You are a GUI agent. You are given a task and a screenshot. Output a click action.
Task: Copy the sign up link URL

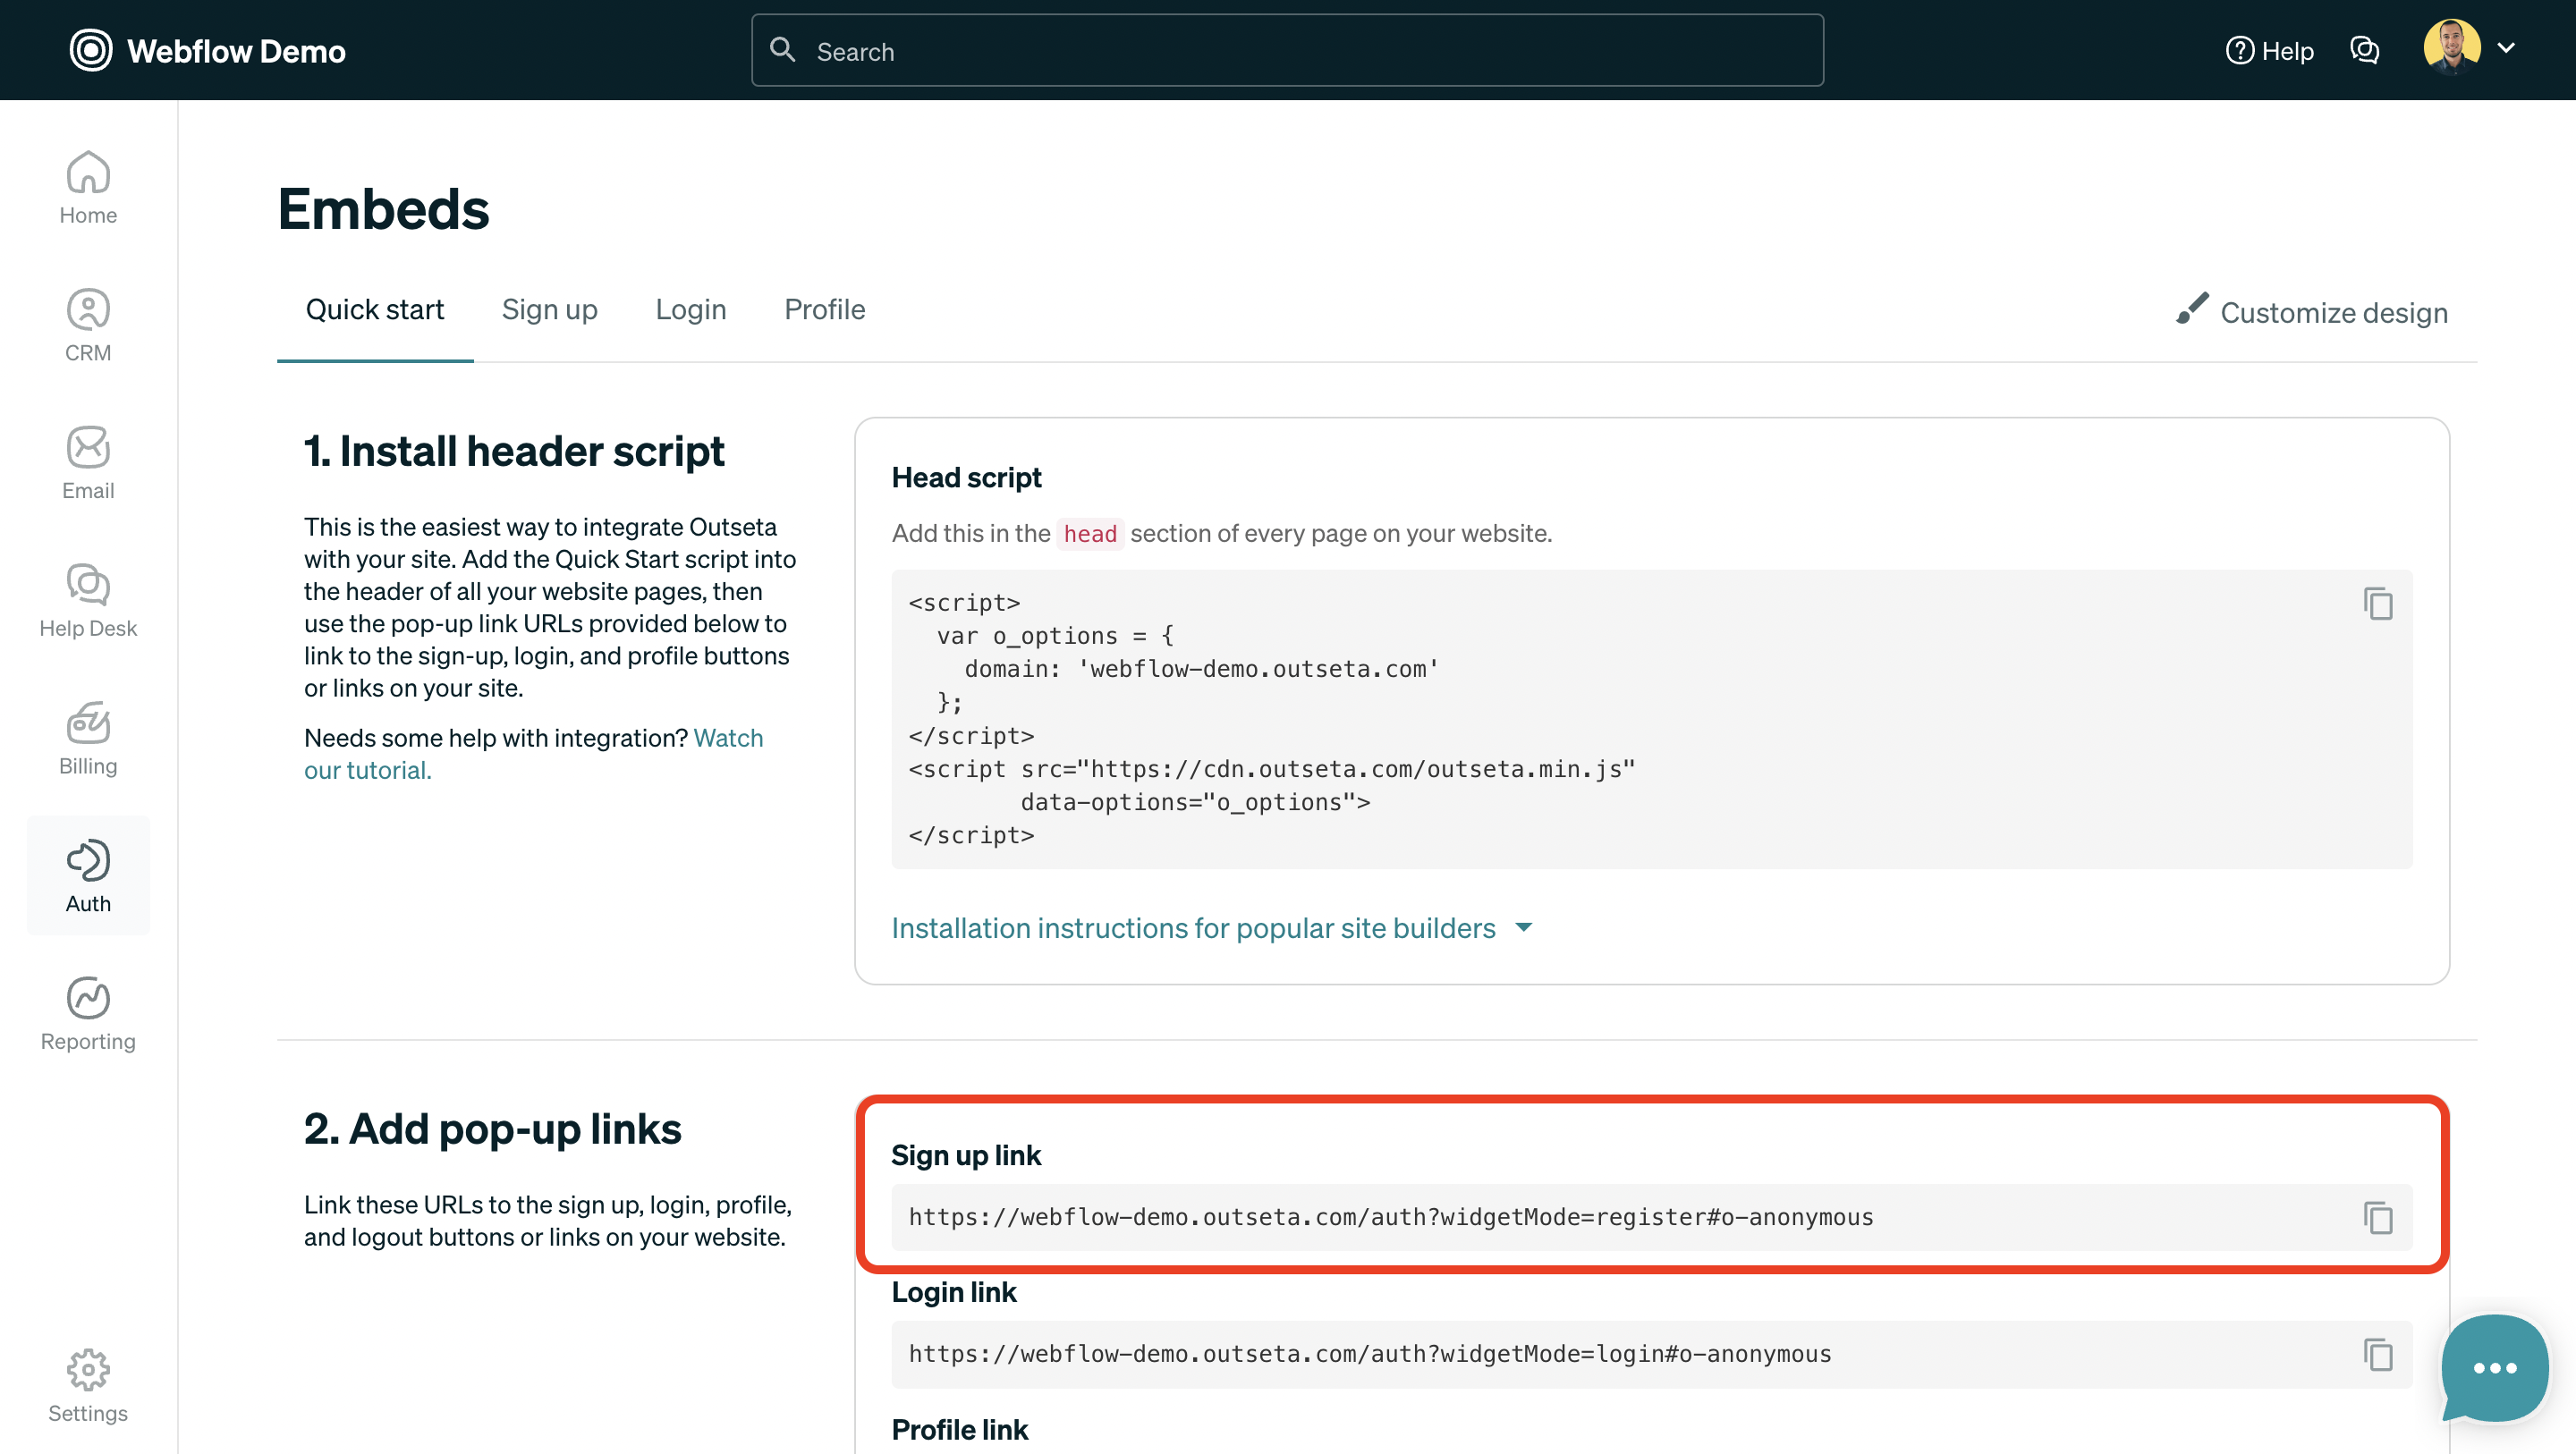pyautogui.click(x=2378, y=1218)
